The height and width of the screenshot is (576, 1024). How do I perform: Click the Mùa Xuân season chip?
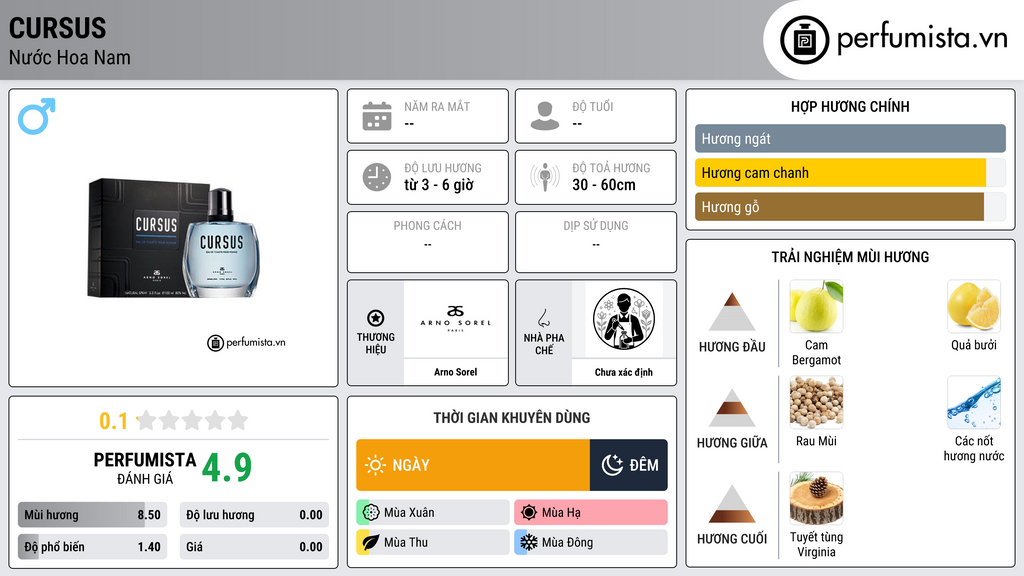[x=433, y=513]
